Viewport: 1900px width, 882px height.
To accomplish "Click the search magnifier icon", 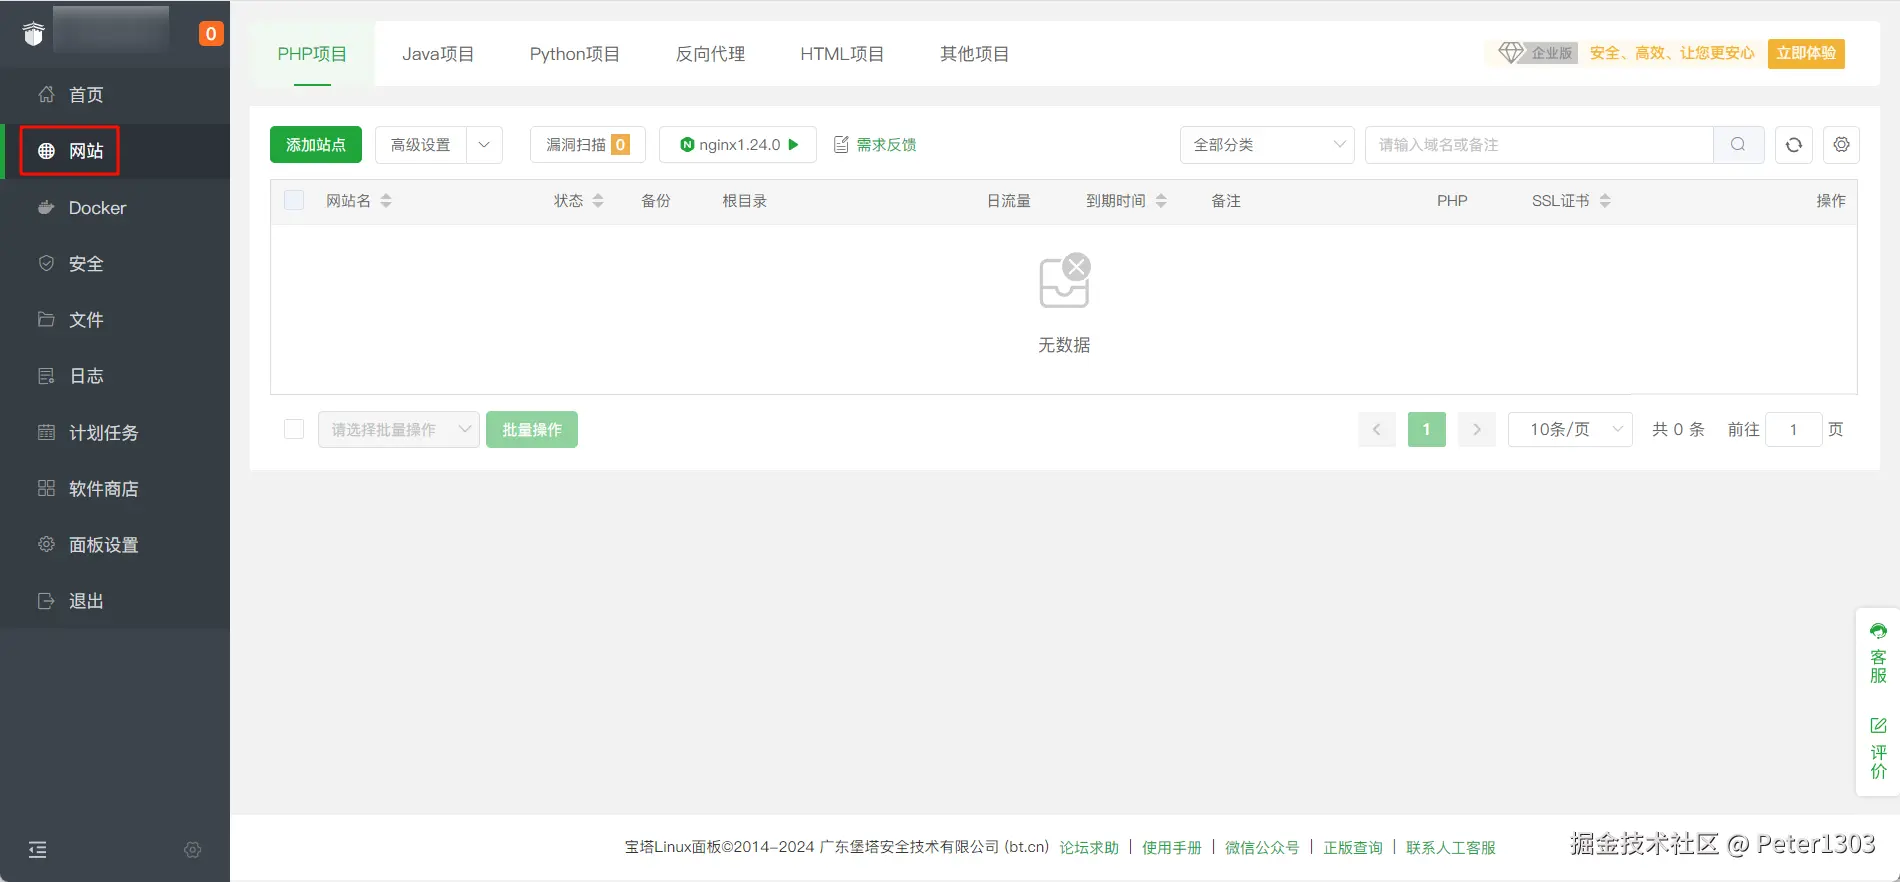I will pos(1738,145).
